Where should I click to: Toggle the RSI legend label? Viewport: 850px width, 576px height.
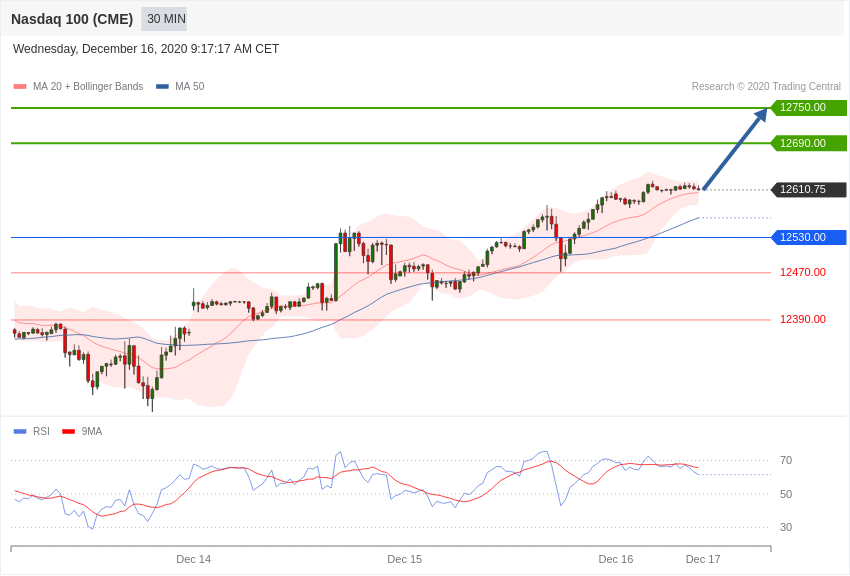(x=41, y=432)
